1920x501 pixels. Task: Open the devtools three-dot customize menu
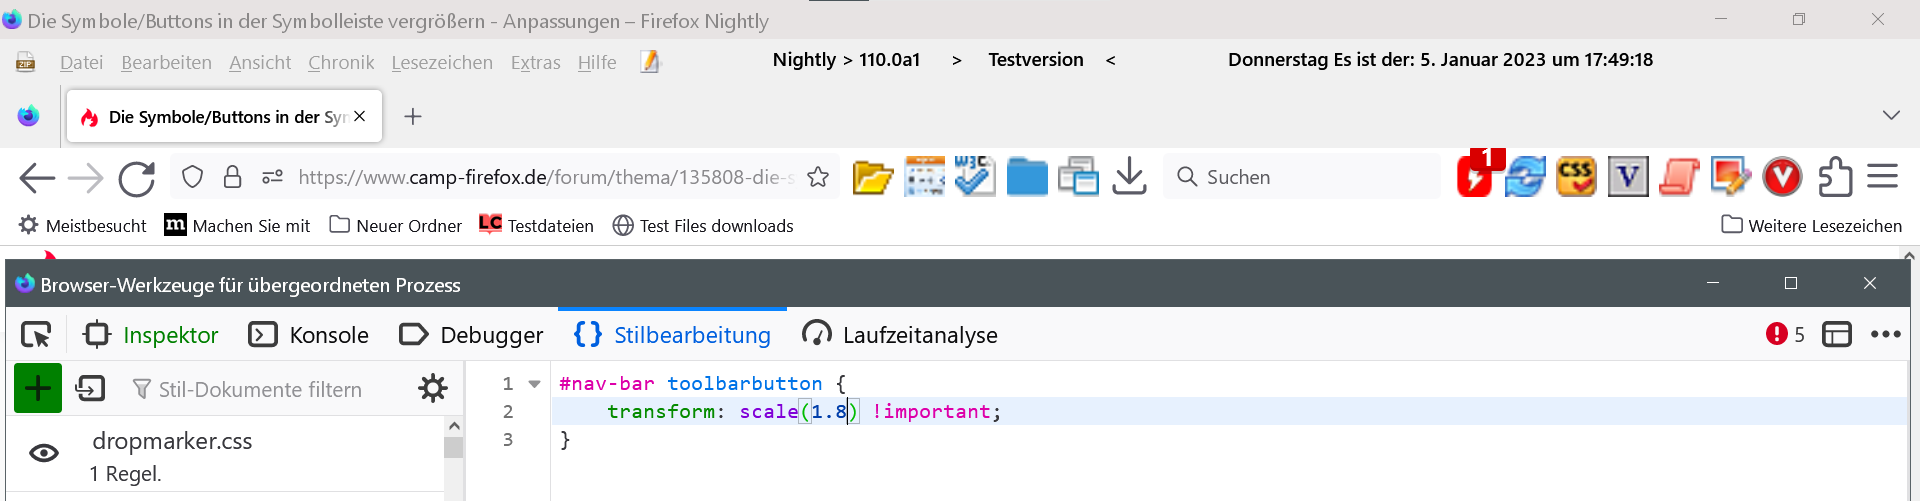click(x=1885, y=334)
